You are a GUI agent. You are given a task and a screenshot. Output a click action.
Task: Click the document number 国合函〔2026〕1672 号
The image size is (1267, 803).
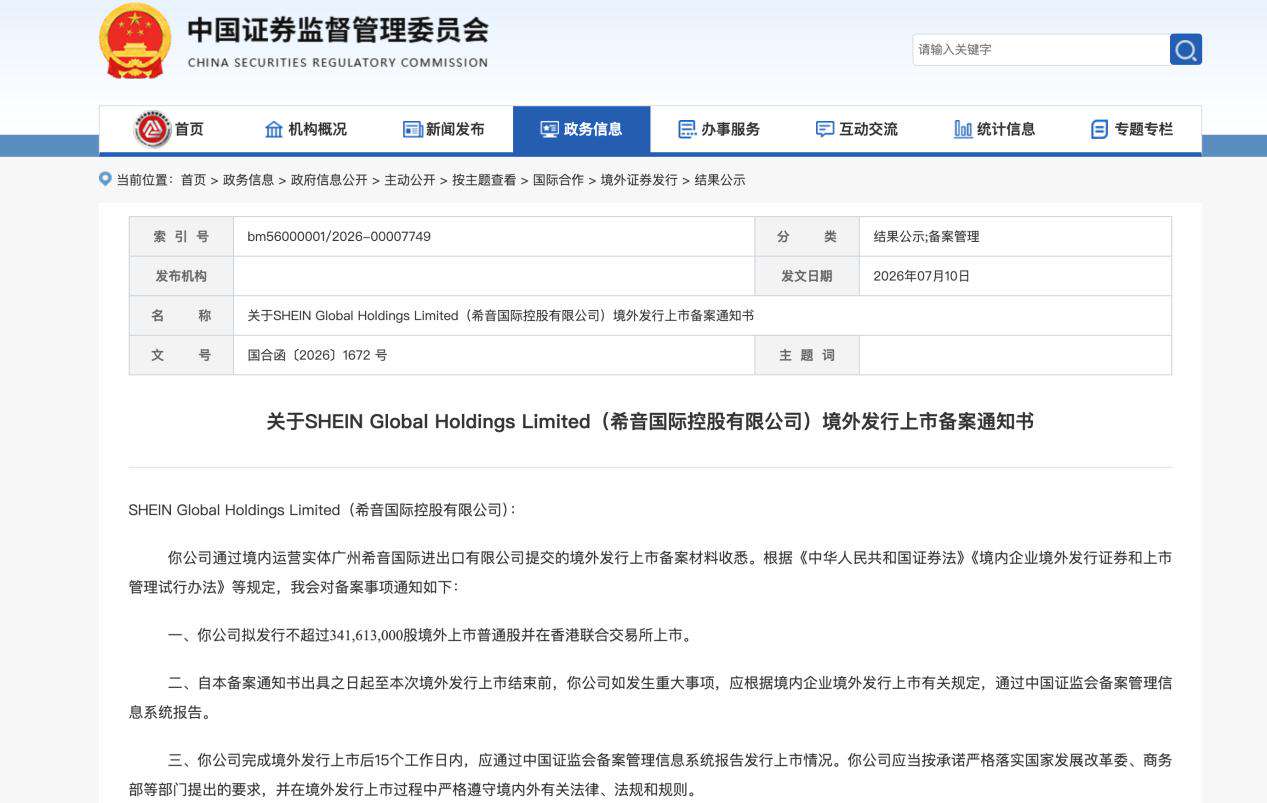pos(317,355)
